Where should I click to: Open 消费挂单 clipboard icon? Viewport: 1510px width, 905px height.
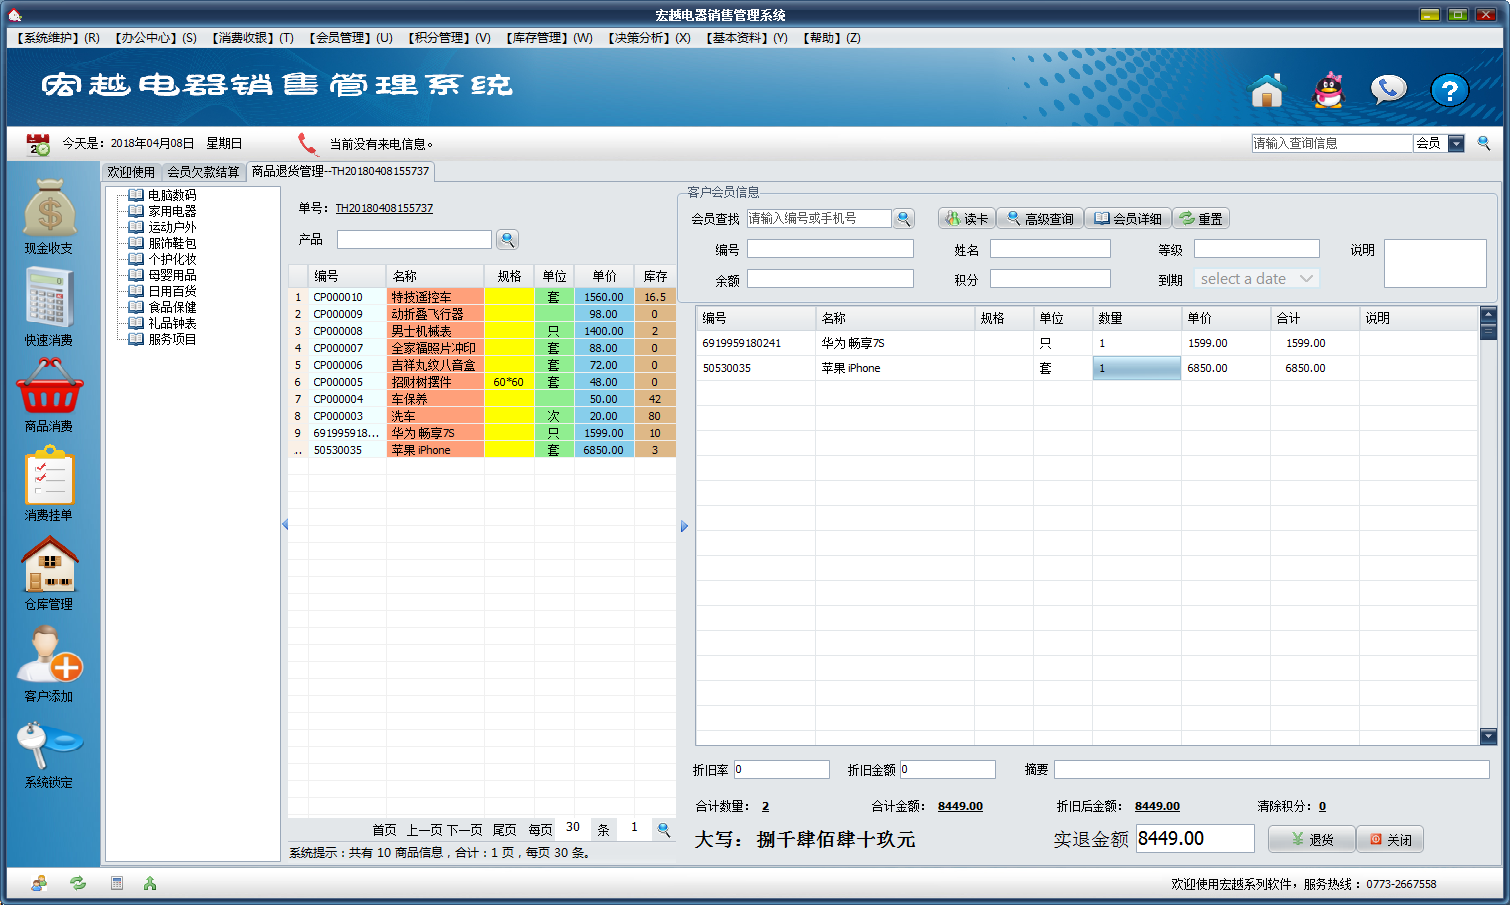(x=49, y=477)
